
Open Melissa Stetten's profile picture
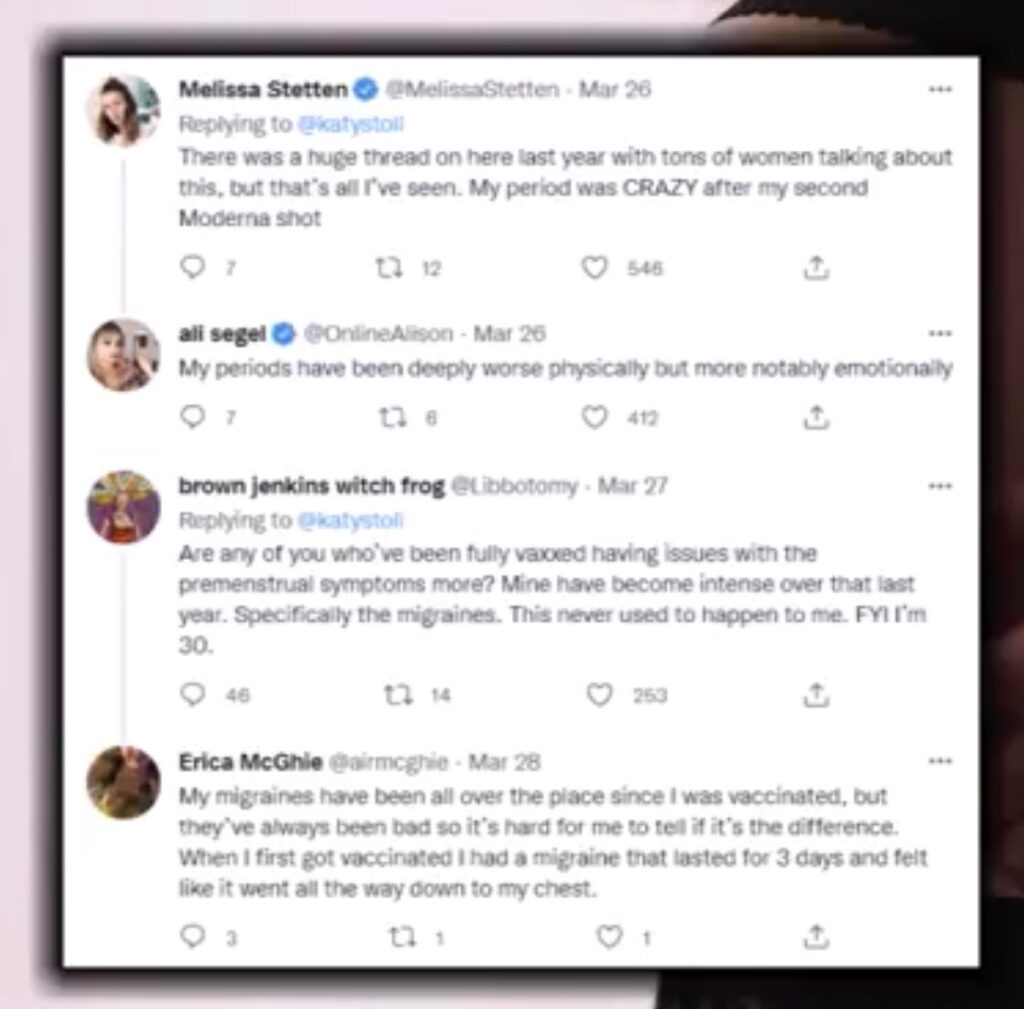(x=123, y=110)
